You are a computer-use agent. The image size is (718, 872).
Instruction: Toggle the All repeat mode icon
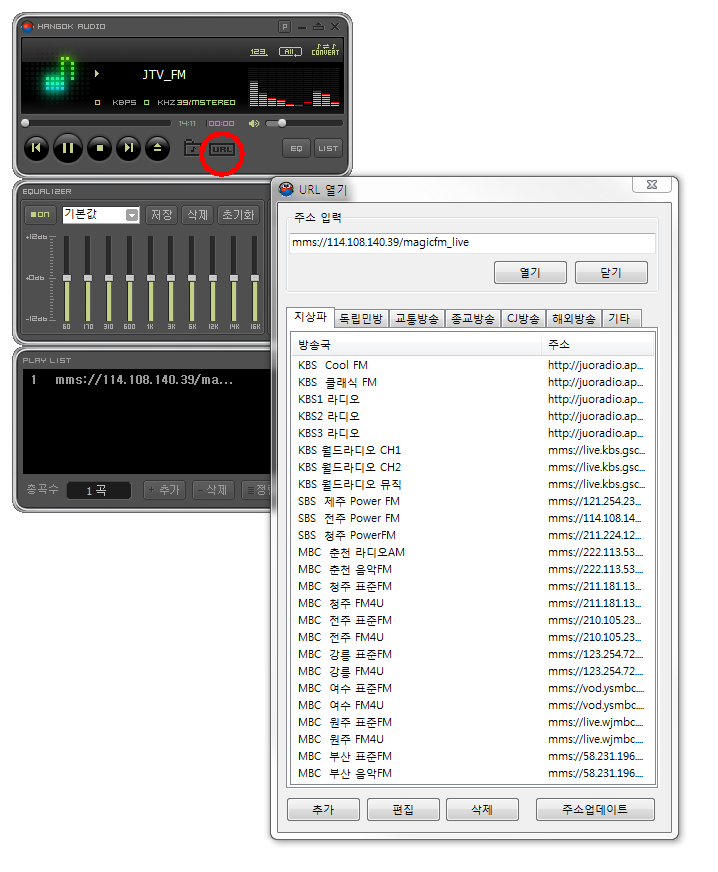tap(290, 52)
